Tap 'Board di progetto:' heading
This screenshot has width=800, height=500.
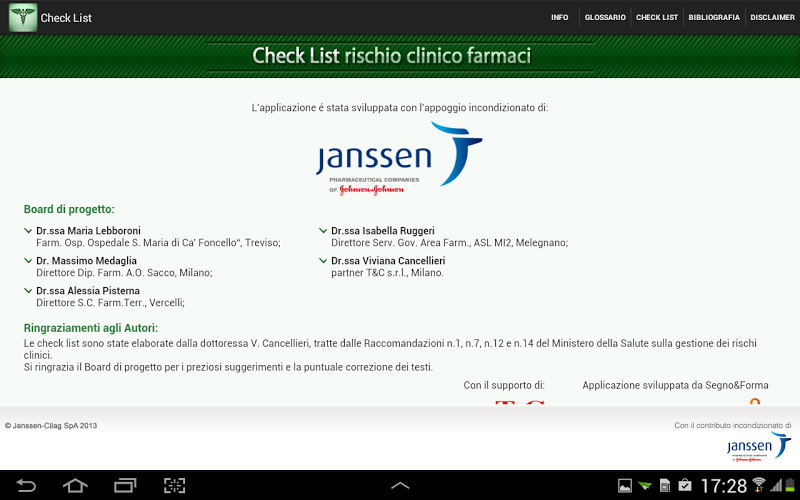tap(69, 209)
